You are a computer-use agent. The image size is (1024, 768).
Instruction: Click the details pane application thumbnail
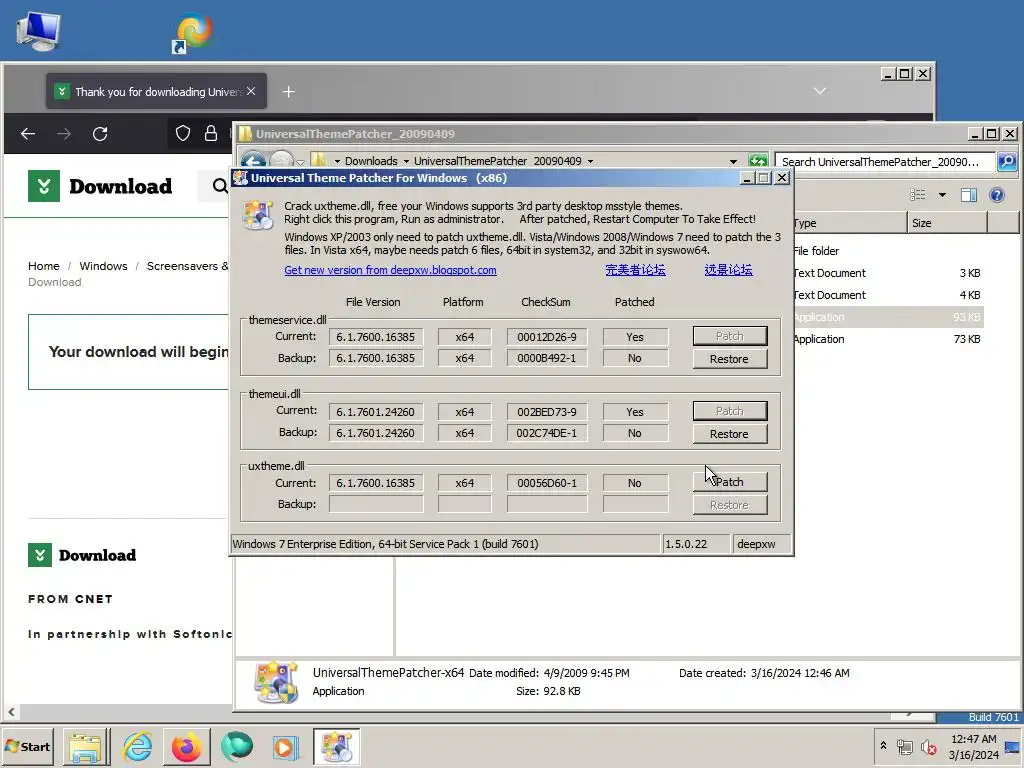pos(276,682)
